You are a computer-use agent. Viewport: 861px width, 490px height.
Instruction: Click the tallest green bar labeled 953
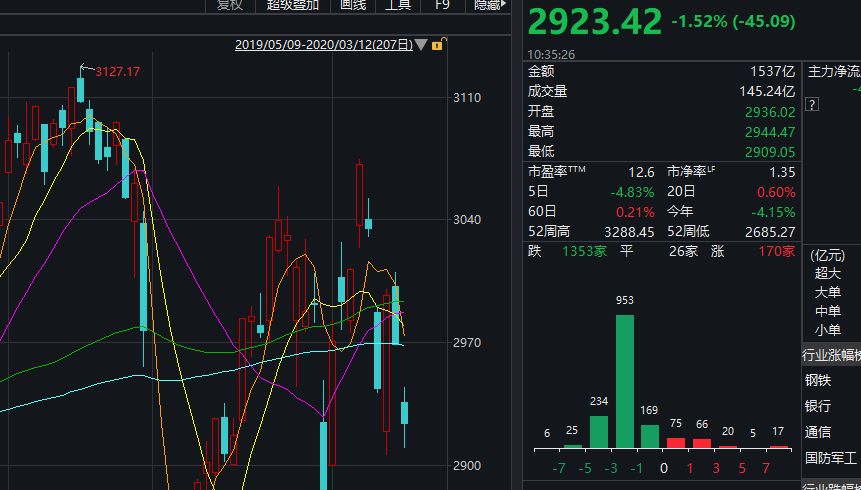625,381
